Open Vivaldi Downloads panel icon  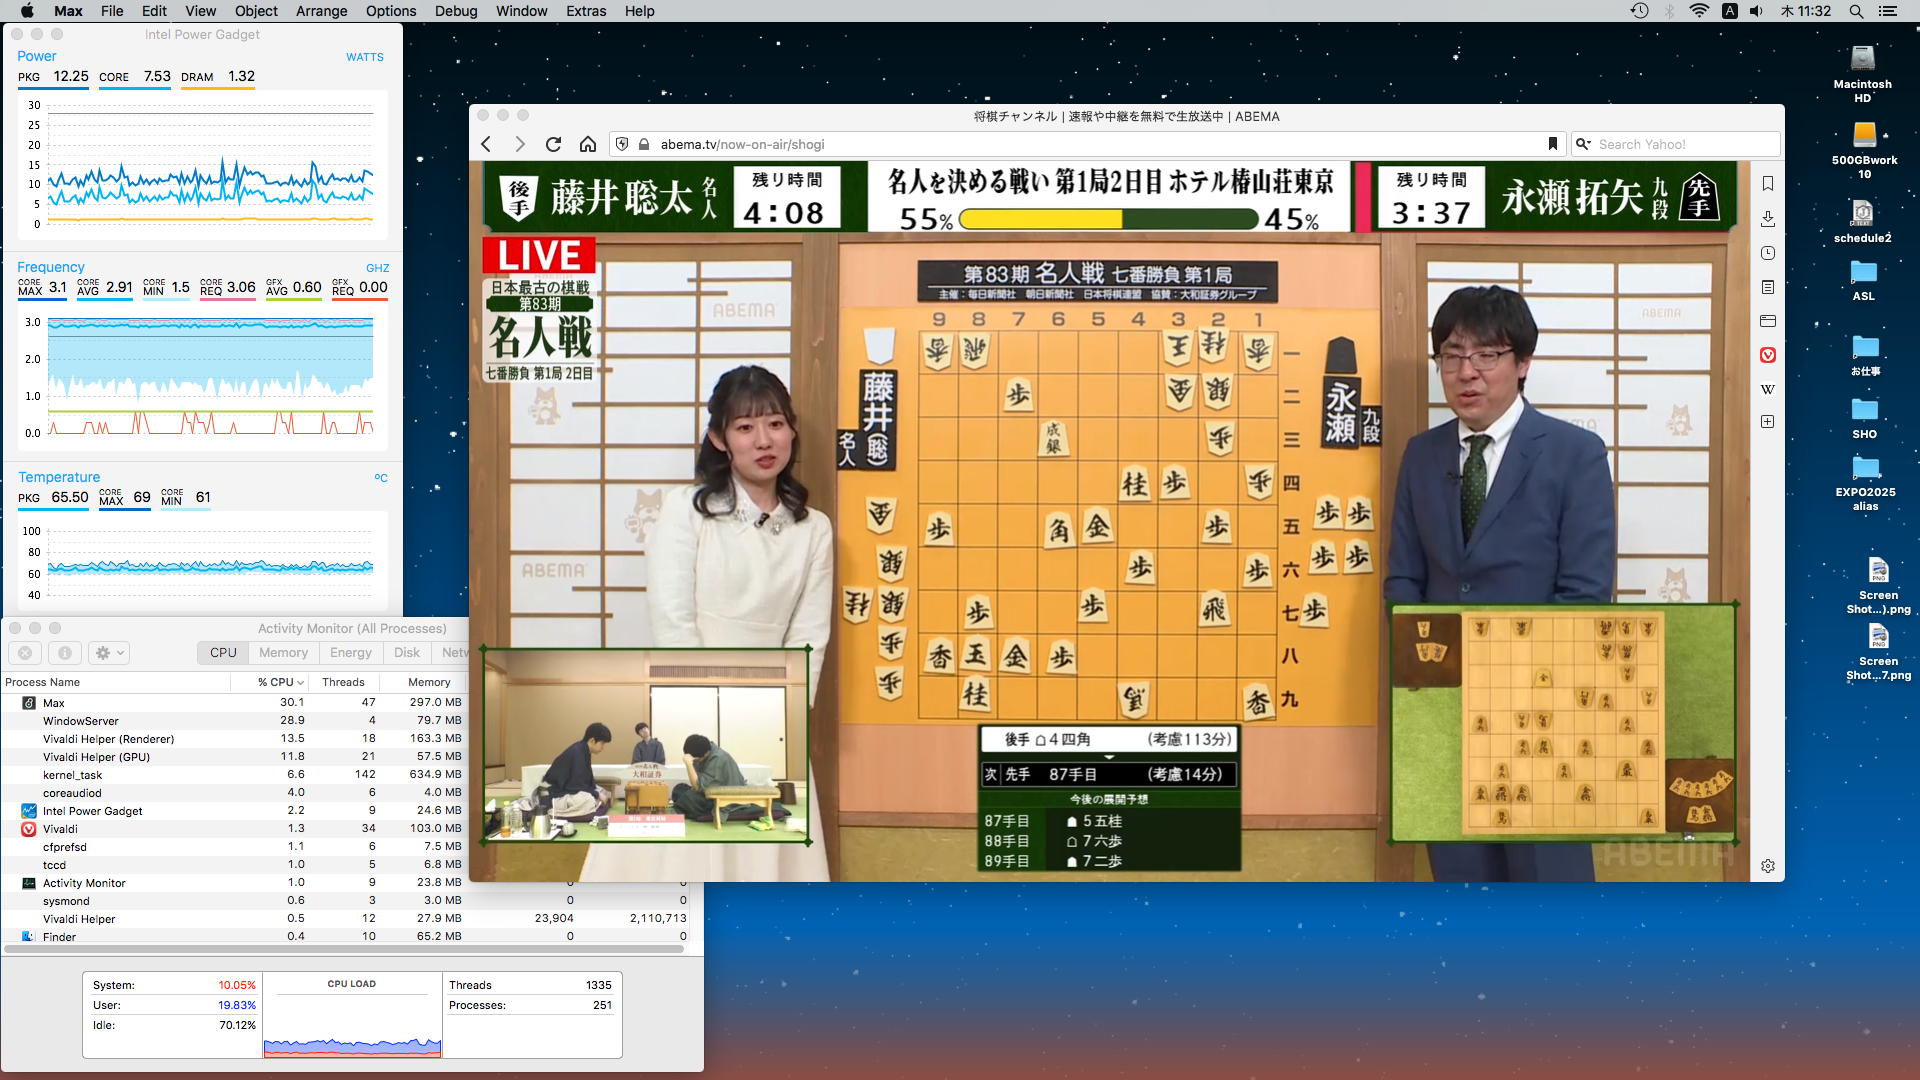1768,218
